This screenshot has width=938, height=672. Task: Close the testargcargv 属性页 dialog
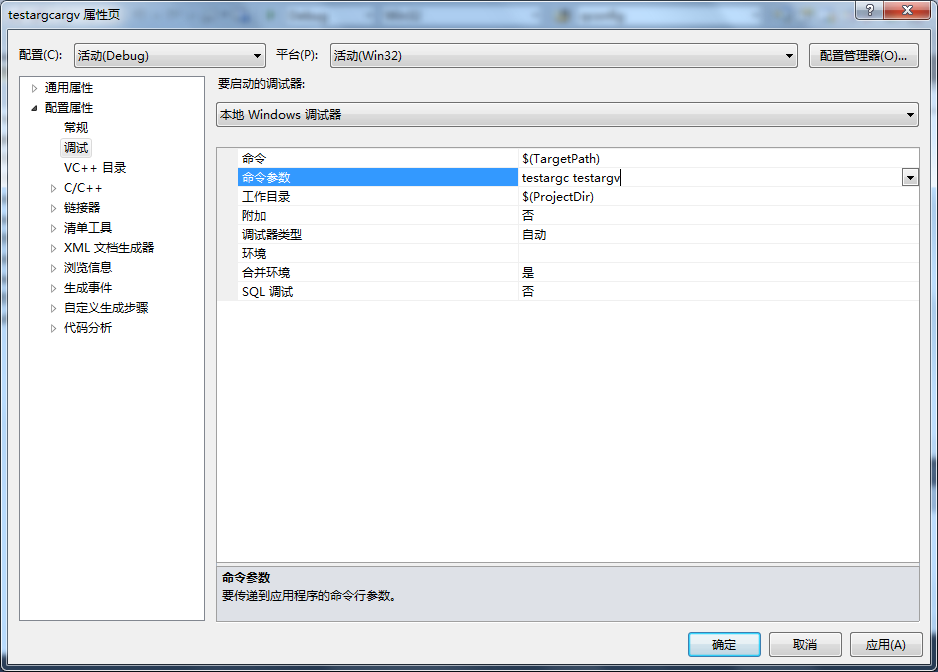click(x=907, y=10)
